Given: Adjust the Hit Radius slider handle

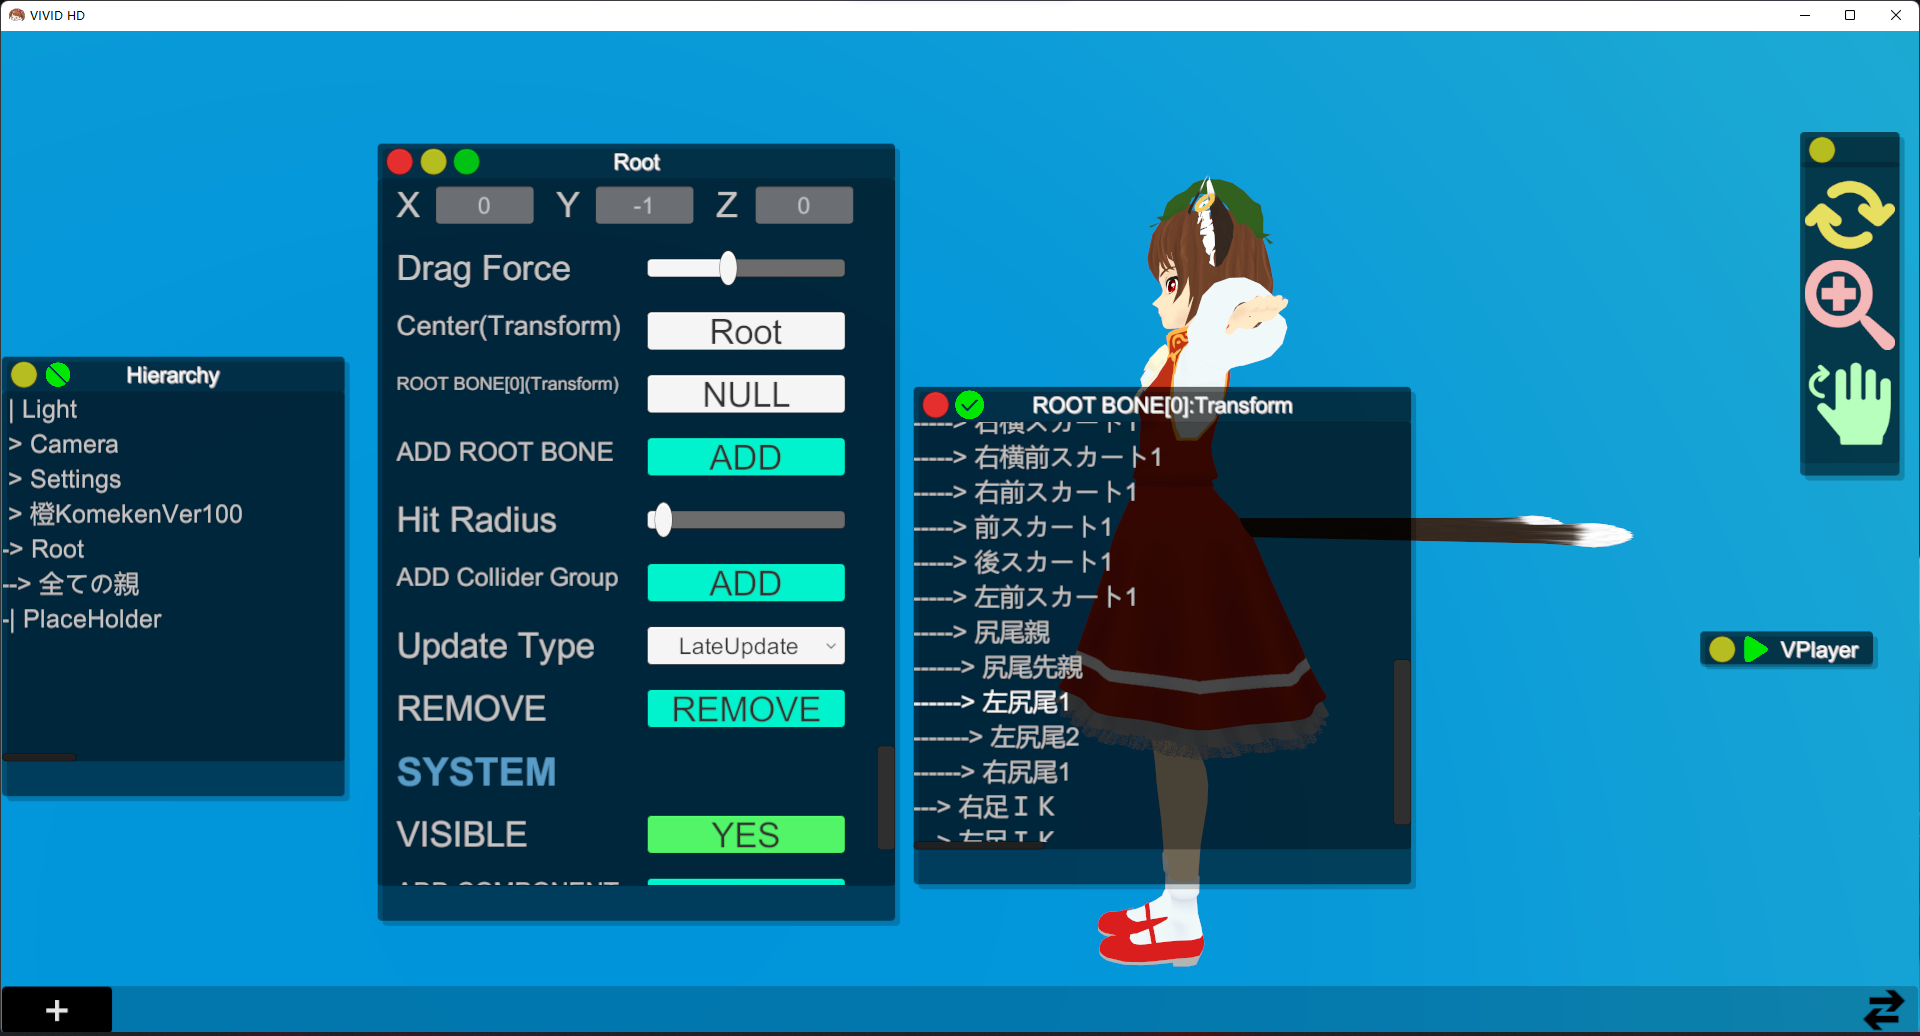Looking at the screenshot, I should pyautogui.click(x=661, y=520).
